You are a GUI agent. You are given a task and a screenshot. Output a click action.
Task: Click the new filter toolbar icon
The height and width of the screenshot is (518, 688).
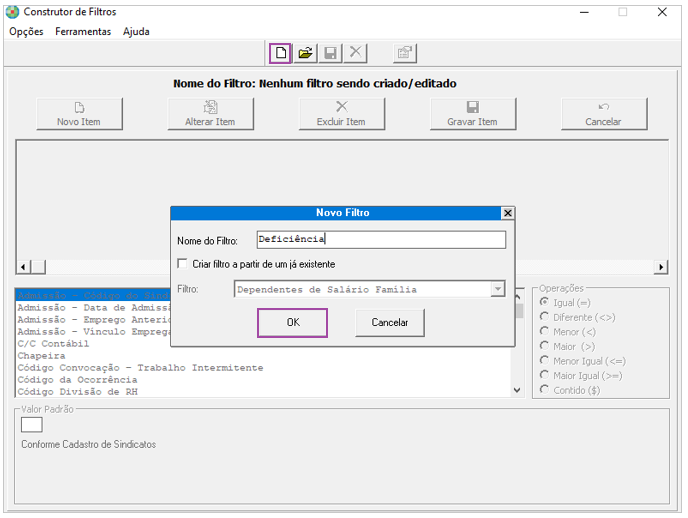[x=280, y=53]
